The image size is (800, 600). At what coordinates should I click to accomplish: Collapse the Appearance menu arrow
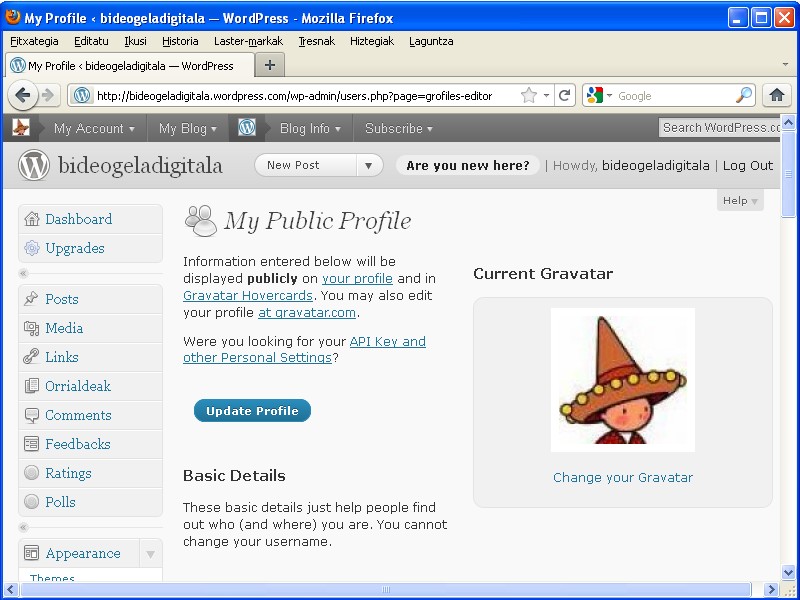tap(151, 554)
